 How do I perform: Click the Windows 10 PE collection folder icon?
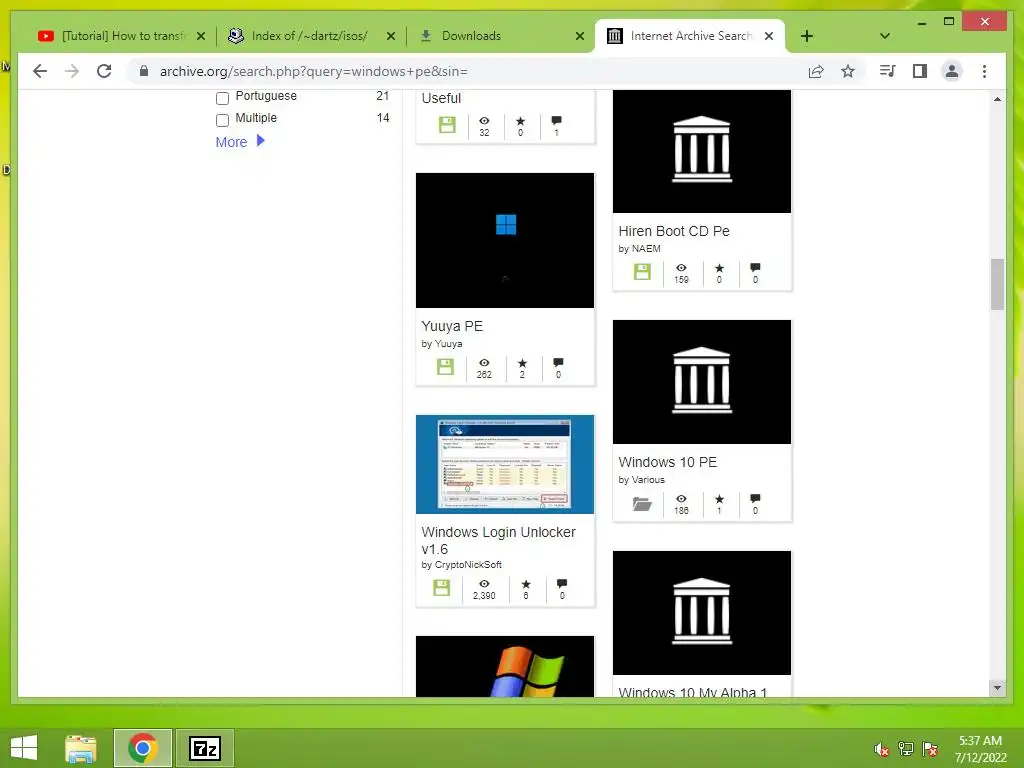642,504
